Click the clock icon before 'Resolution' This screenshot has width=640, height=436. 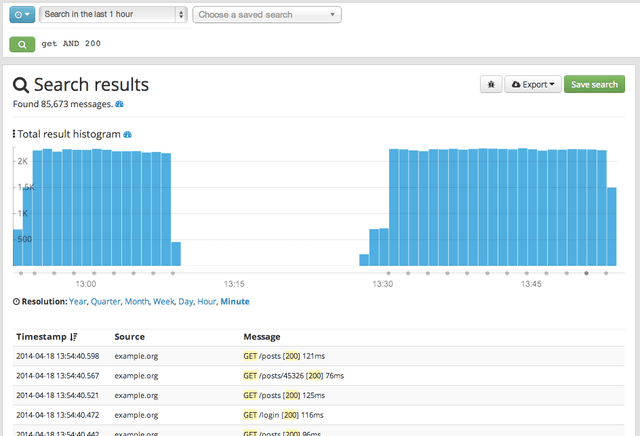[x=16, y=302]
